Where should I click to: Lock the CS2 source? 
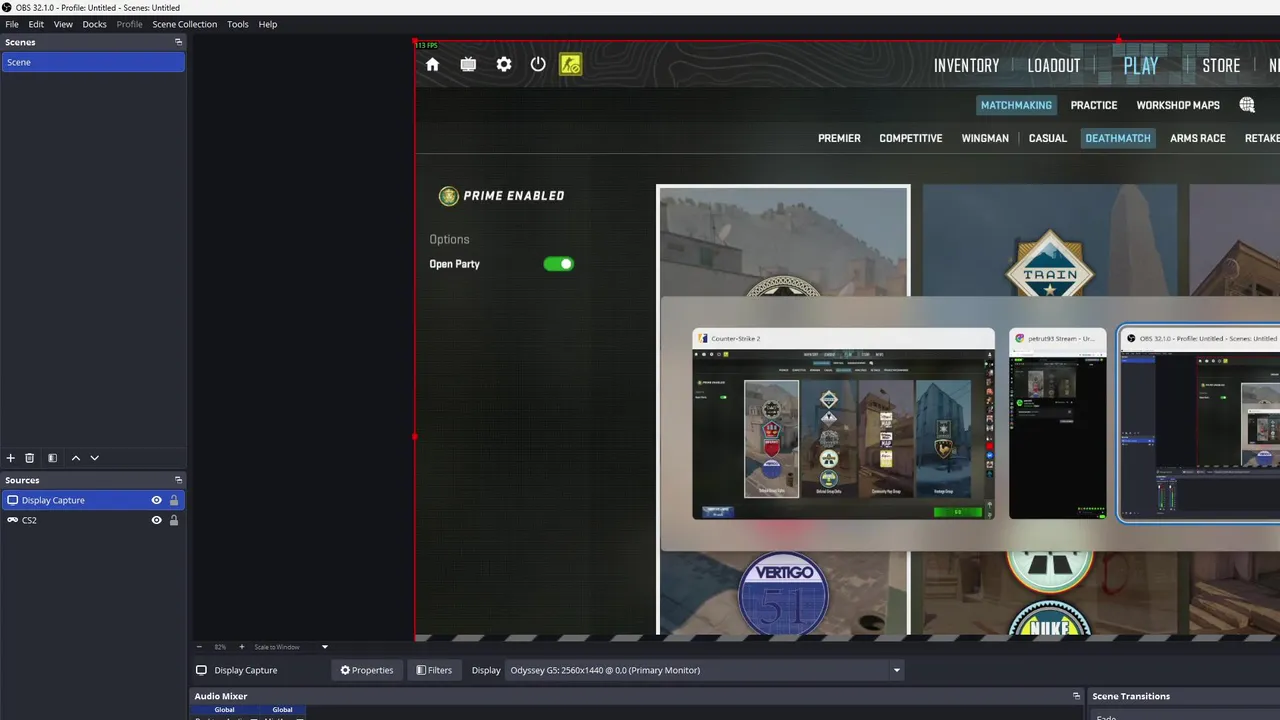pos(174,520)
